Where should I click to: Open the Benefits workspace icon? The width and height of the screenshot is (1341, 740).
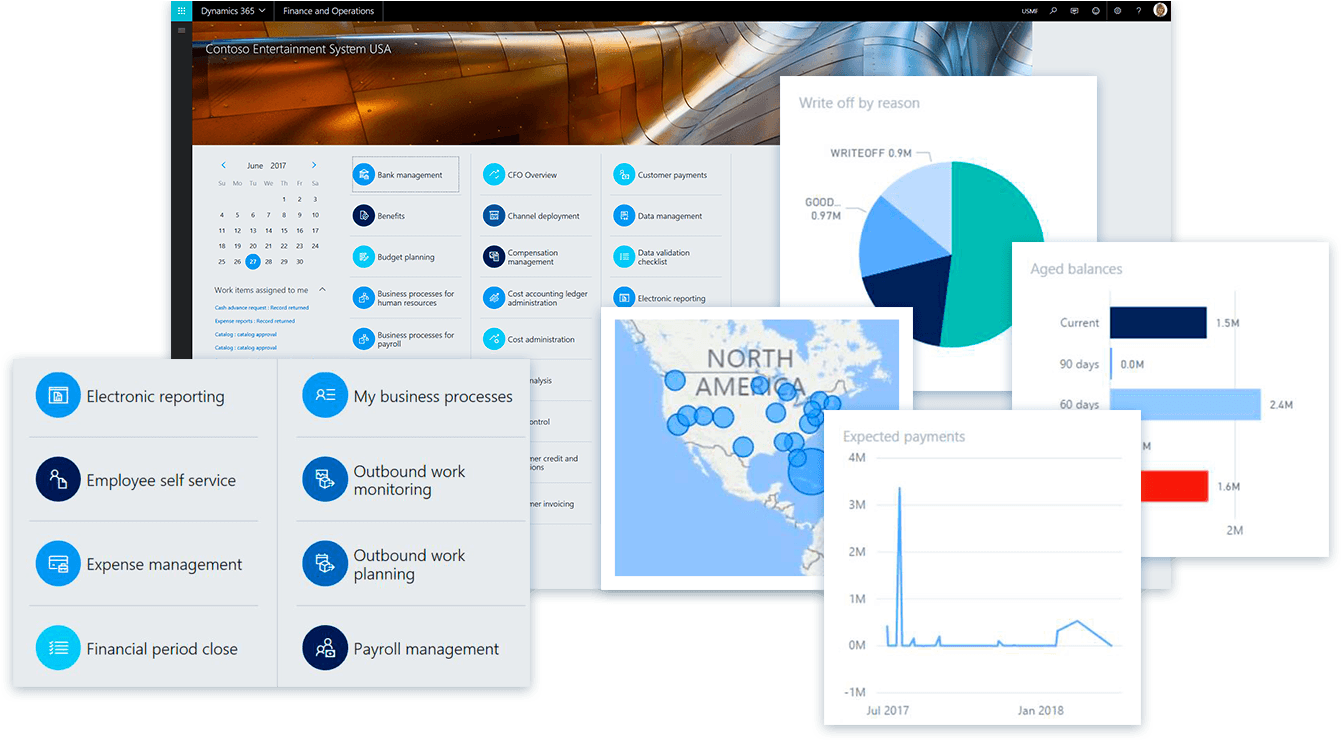click(x=364, y=216)
